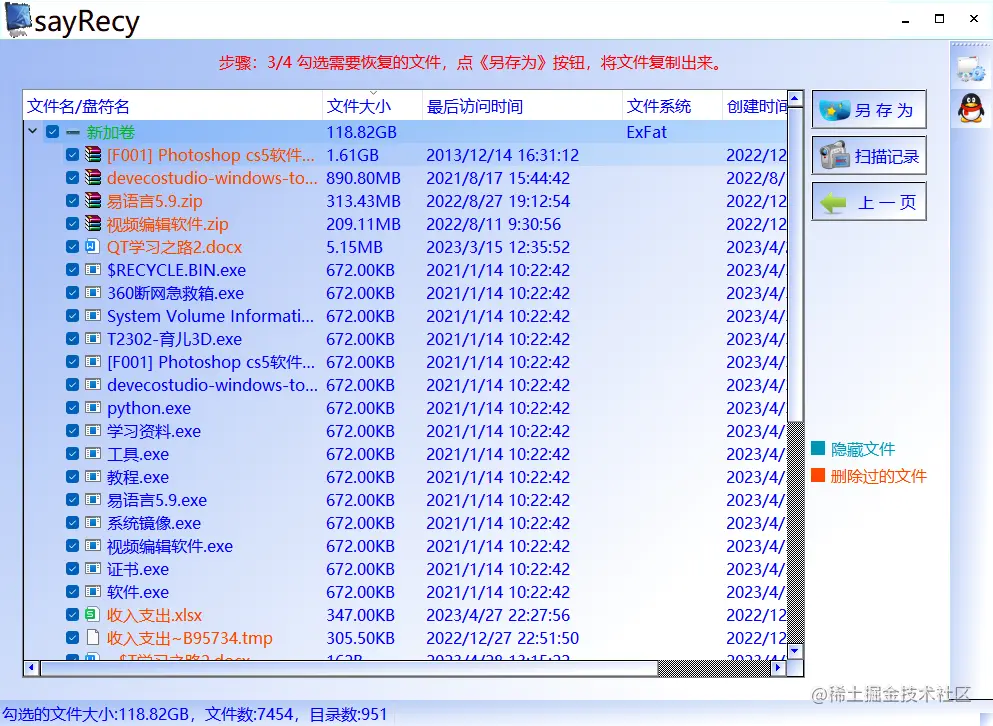Uncheck the 视频编辑软件.zip checkbox

[x=72, y=224]
